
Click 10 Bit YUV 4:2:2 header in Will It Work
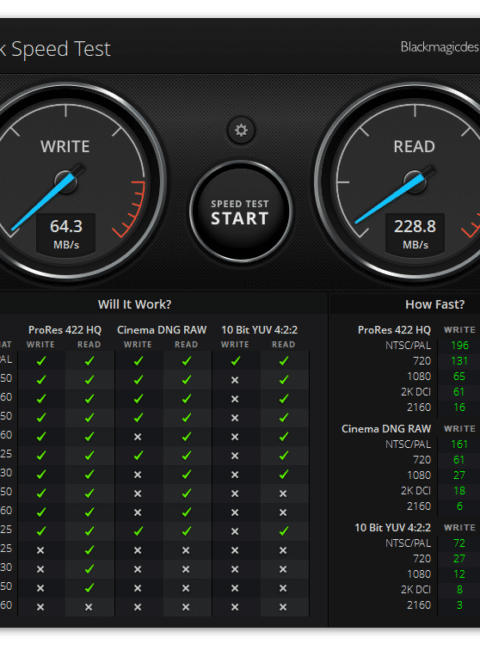(259, 330)
